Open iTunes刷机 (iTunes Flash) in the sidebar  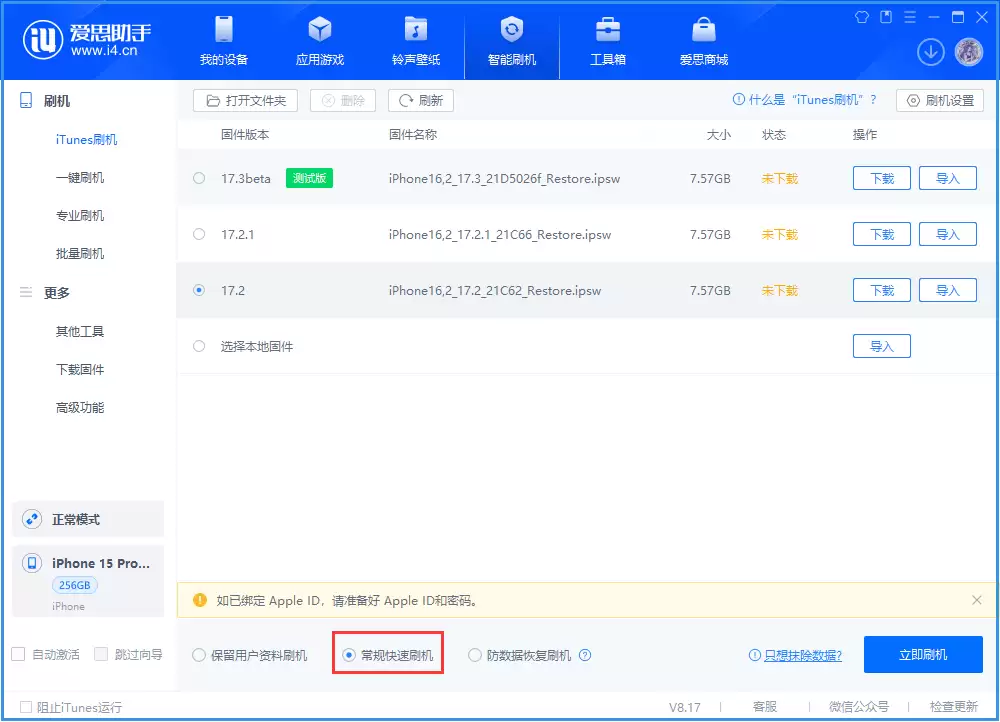click(86, 139)
